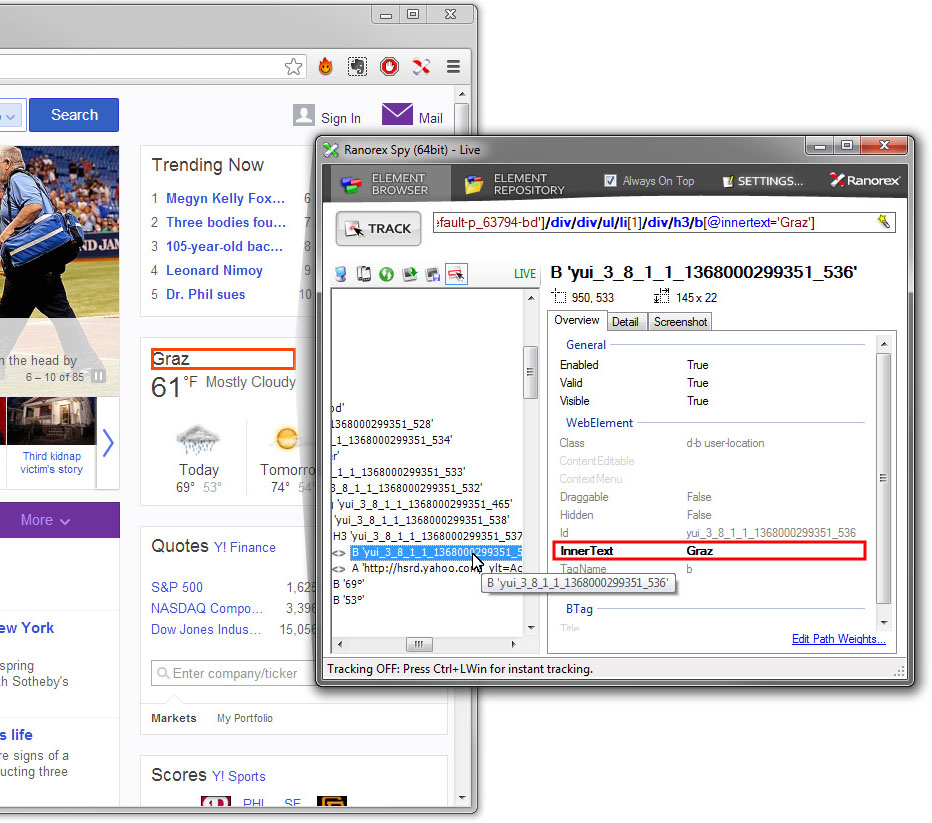Screen dimensions: 932x823
Task: Open the Y! Finance link
Action: [244, 547]
